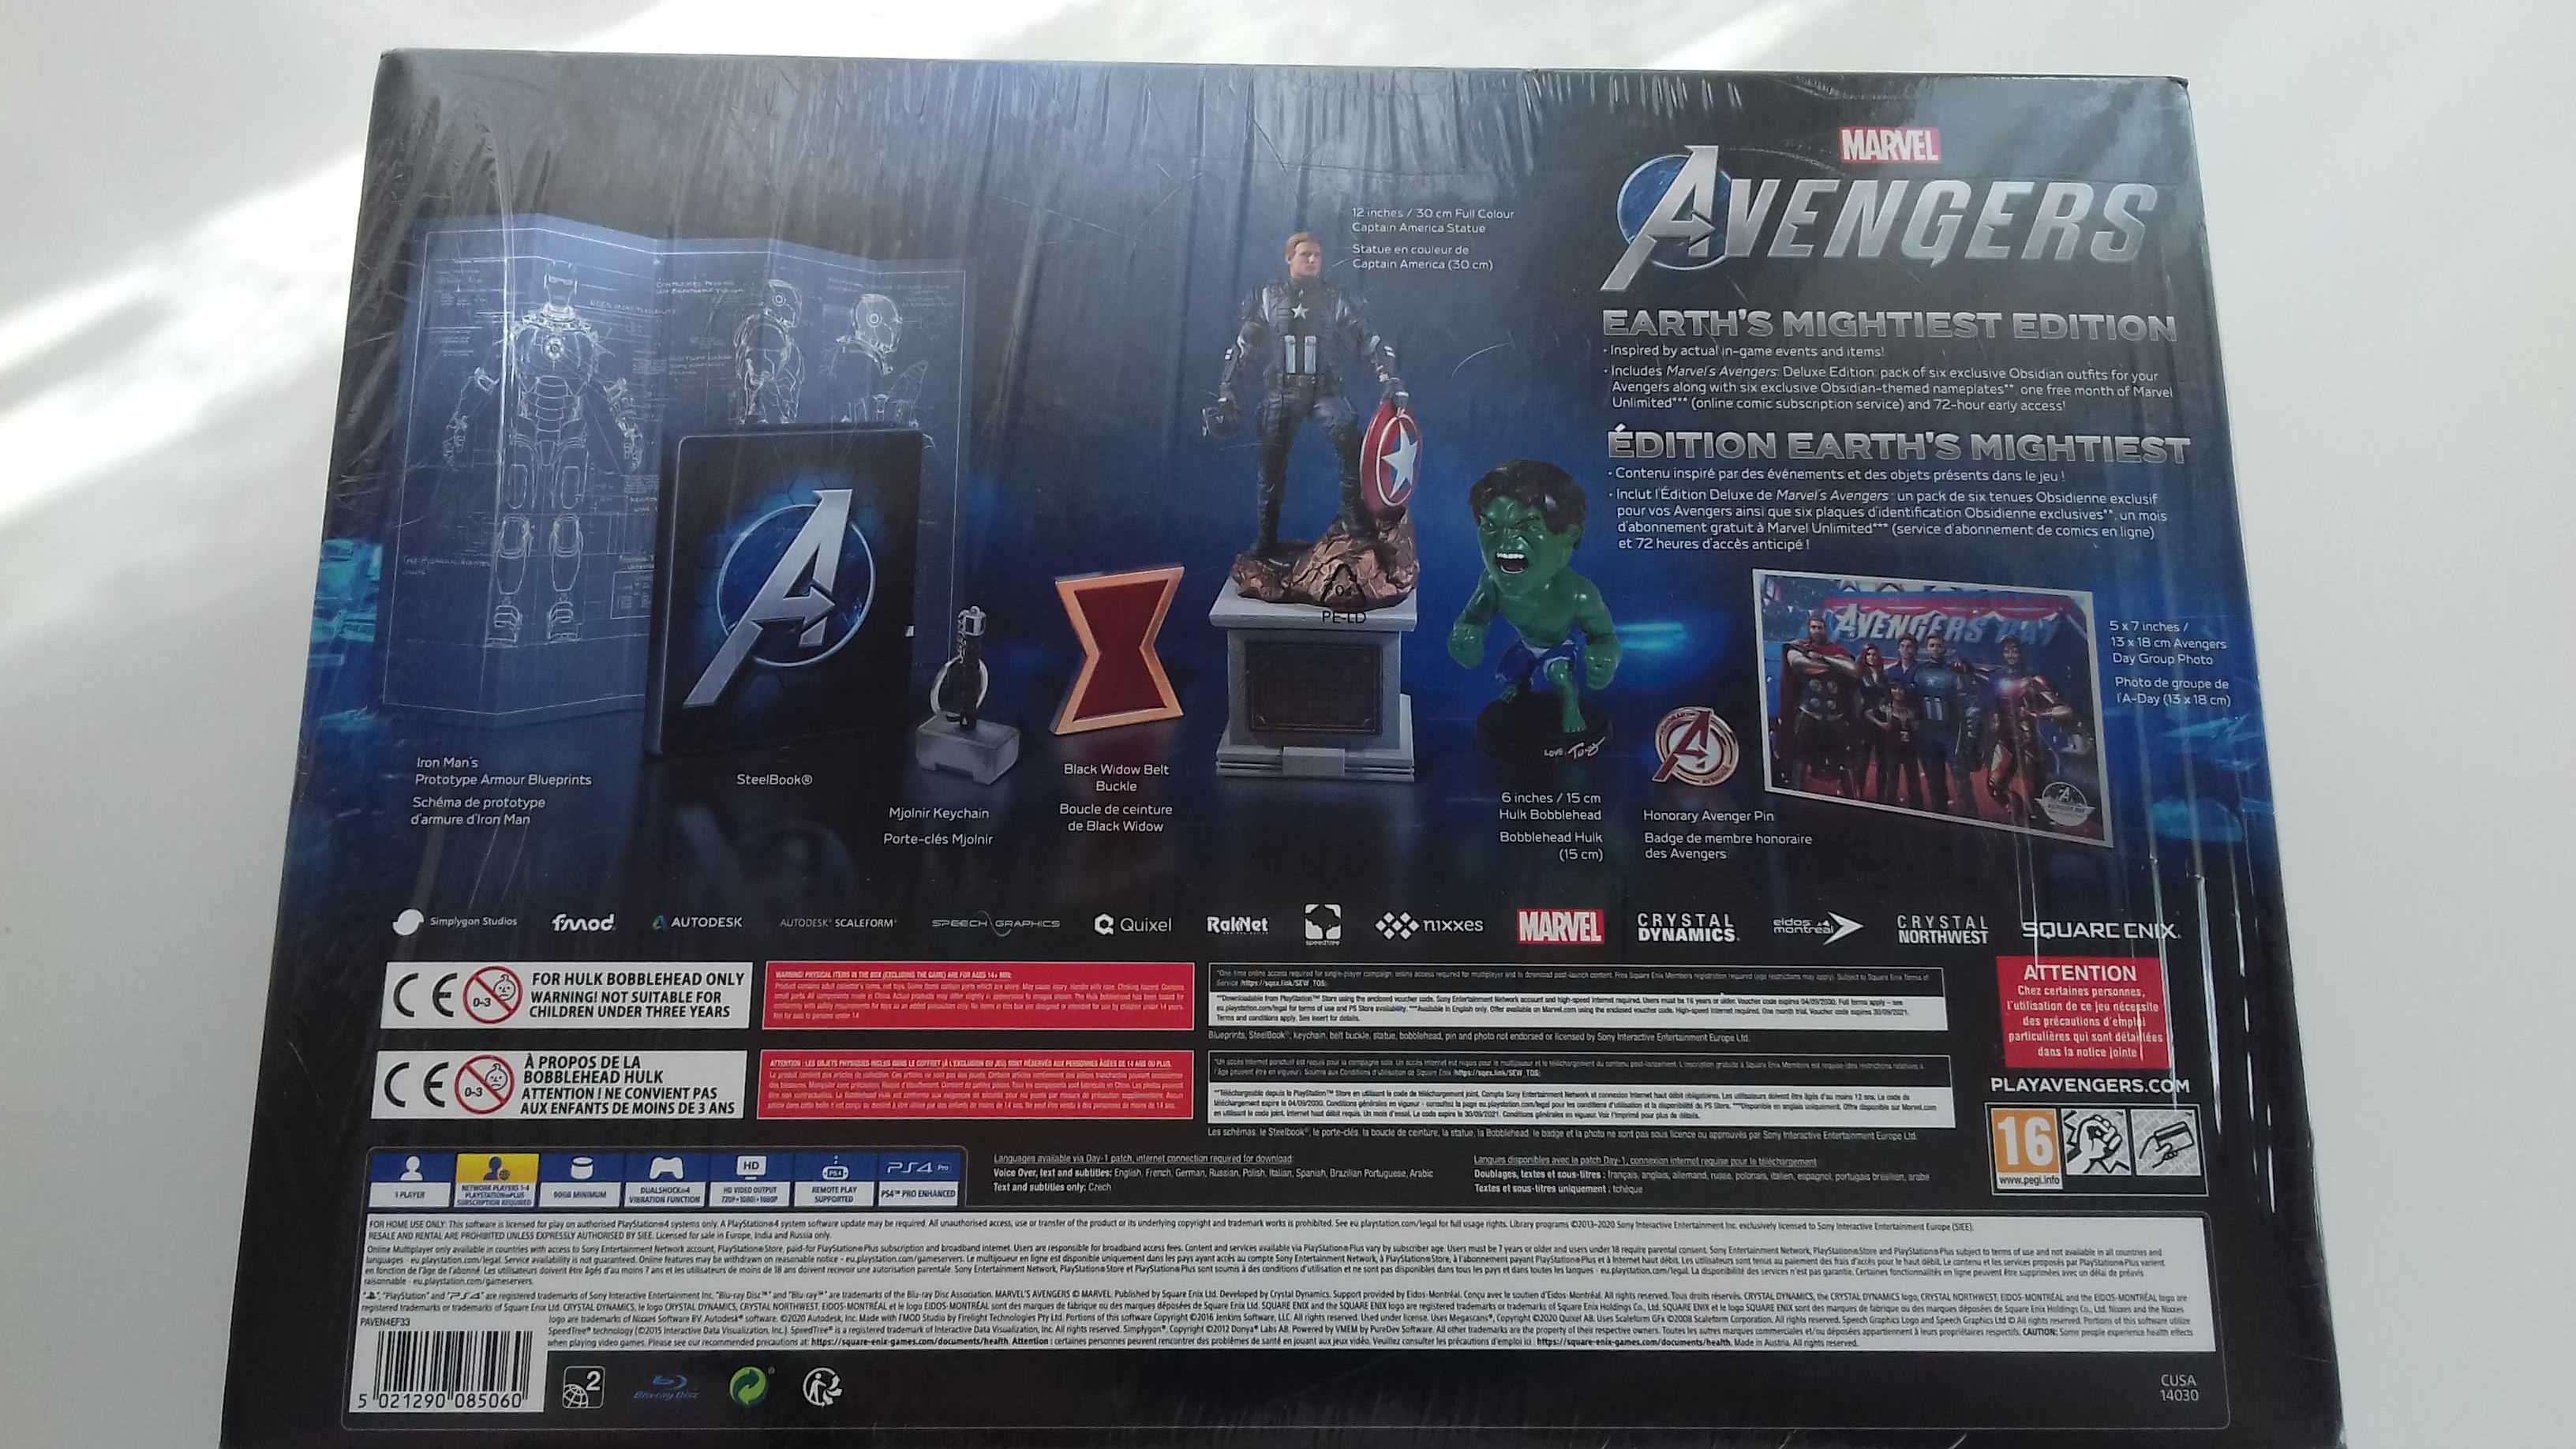Image resolution: width=2576 pixels, height=1449 pixels.
Task: Click the Quixel logo
Action: 1133,924
